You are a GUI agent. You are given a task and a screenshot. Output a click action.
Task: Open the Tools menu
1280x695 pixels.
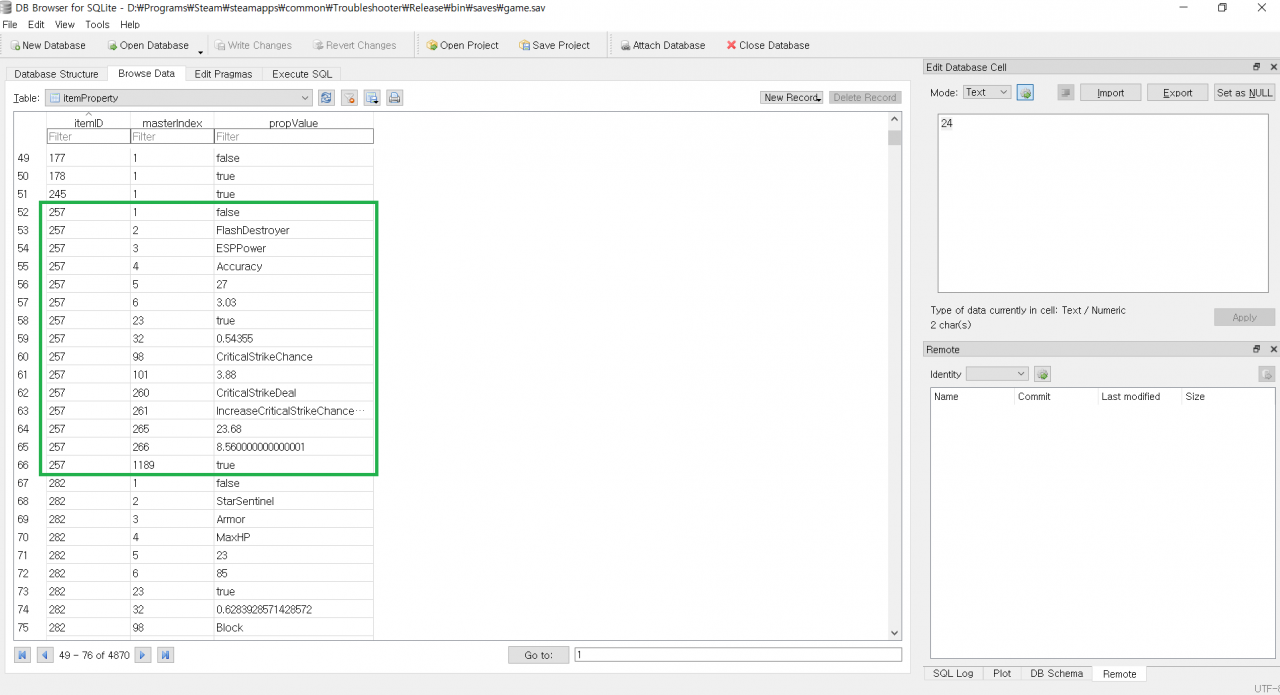97,24
